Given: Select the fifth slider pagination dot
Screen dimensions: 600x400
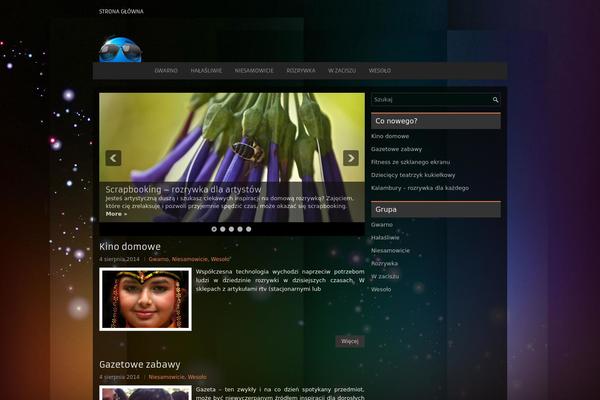Looking at the screenshot, I should point(249,229).
